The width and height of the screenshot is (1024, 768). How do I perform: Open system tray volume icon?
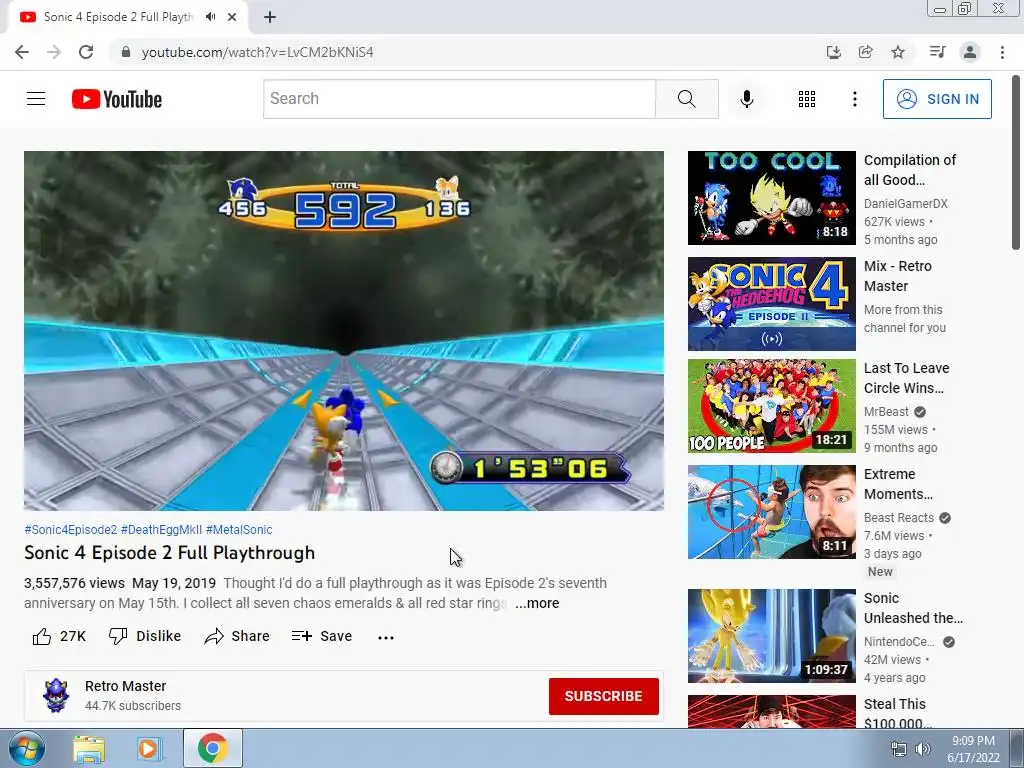pos(923,749)
